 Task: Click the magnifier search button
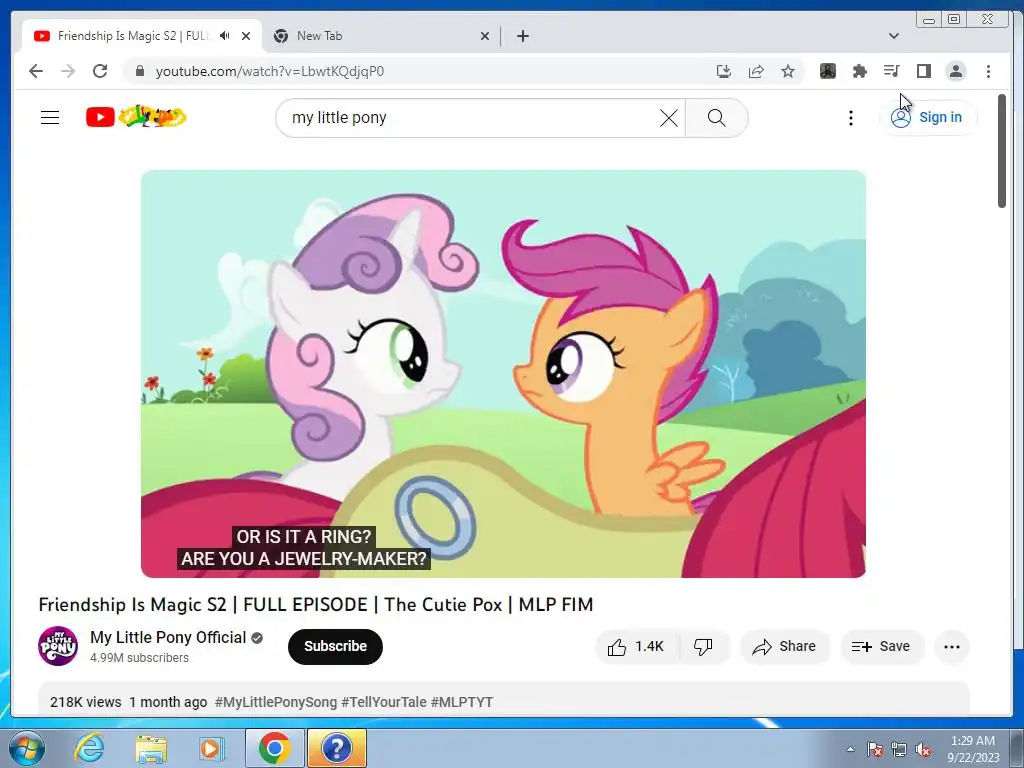716,118
